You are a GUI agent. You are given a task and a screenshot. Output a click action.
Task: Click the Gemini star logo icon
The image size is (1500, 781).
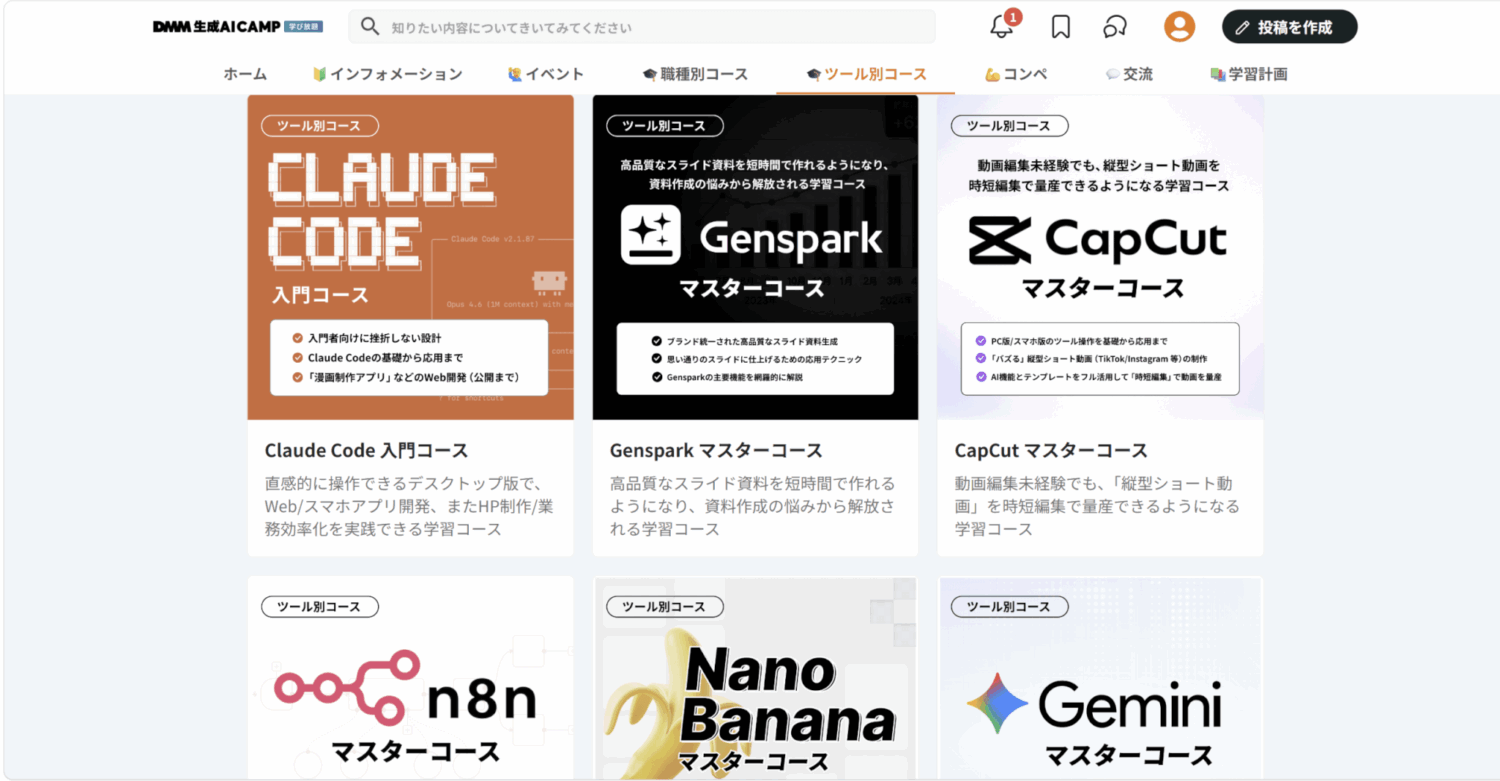(x=997, y=703)
